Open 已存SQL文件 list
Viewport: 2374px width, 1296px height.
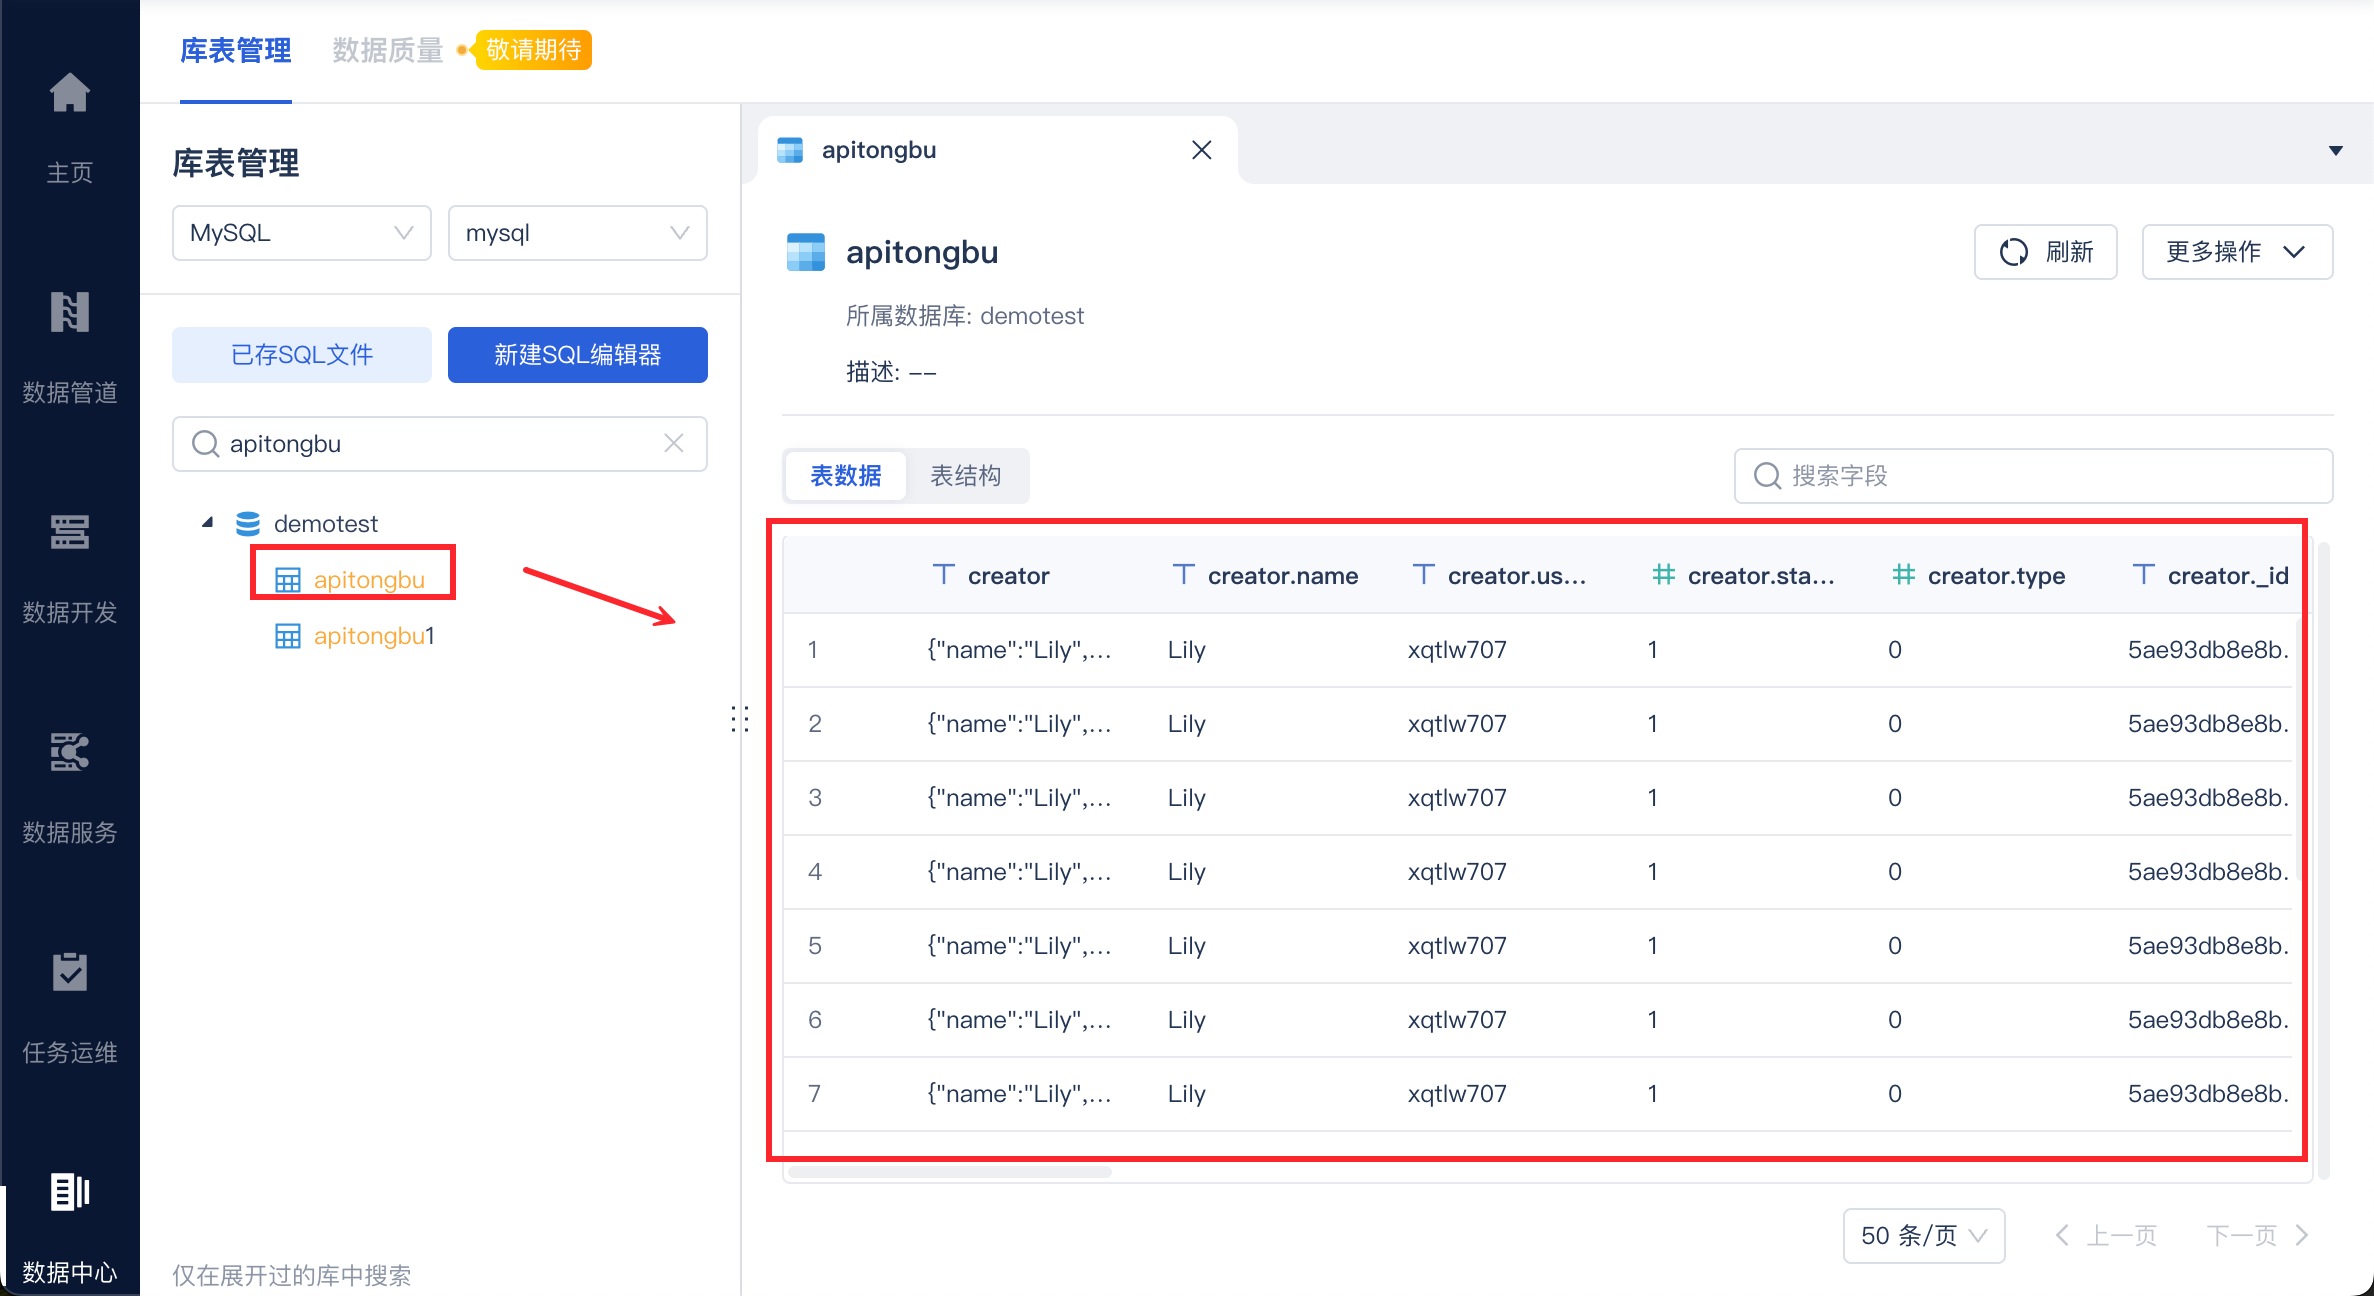[x=301, y=355]
